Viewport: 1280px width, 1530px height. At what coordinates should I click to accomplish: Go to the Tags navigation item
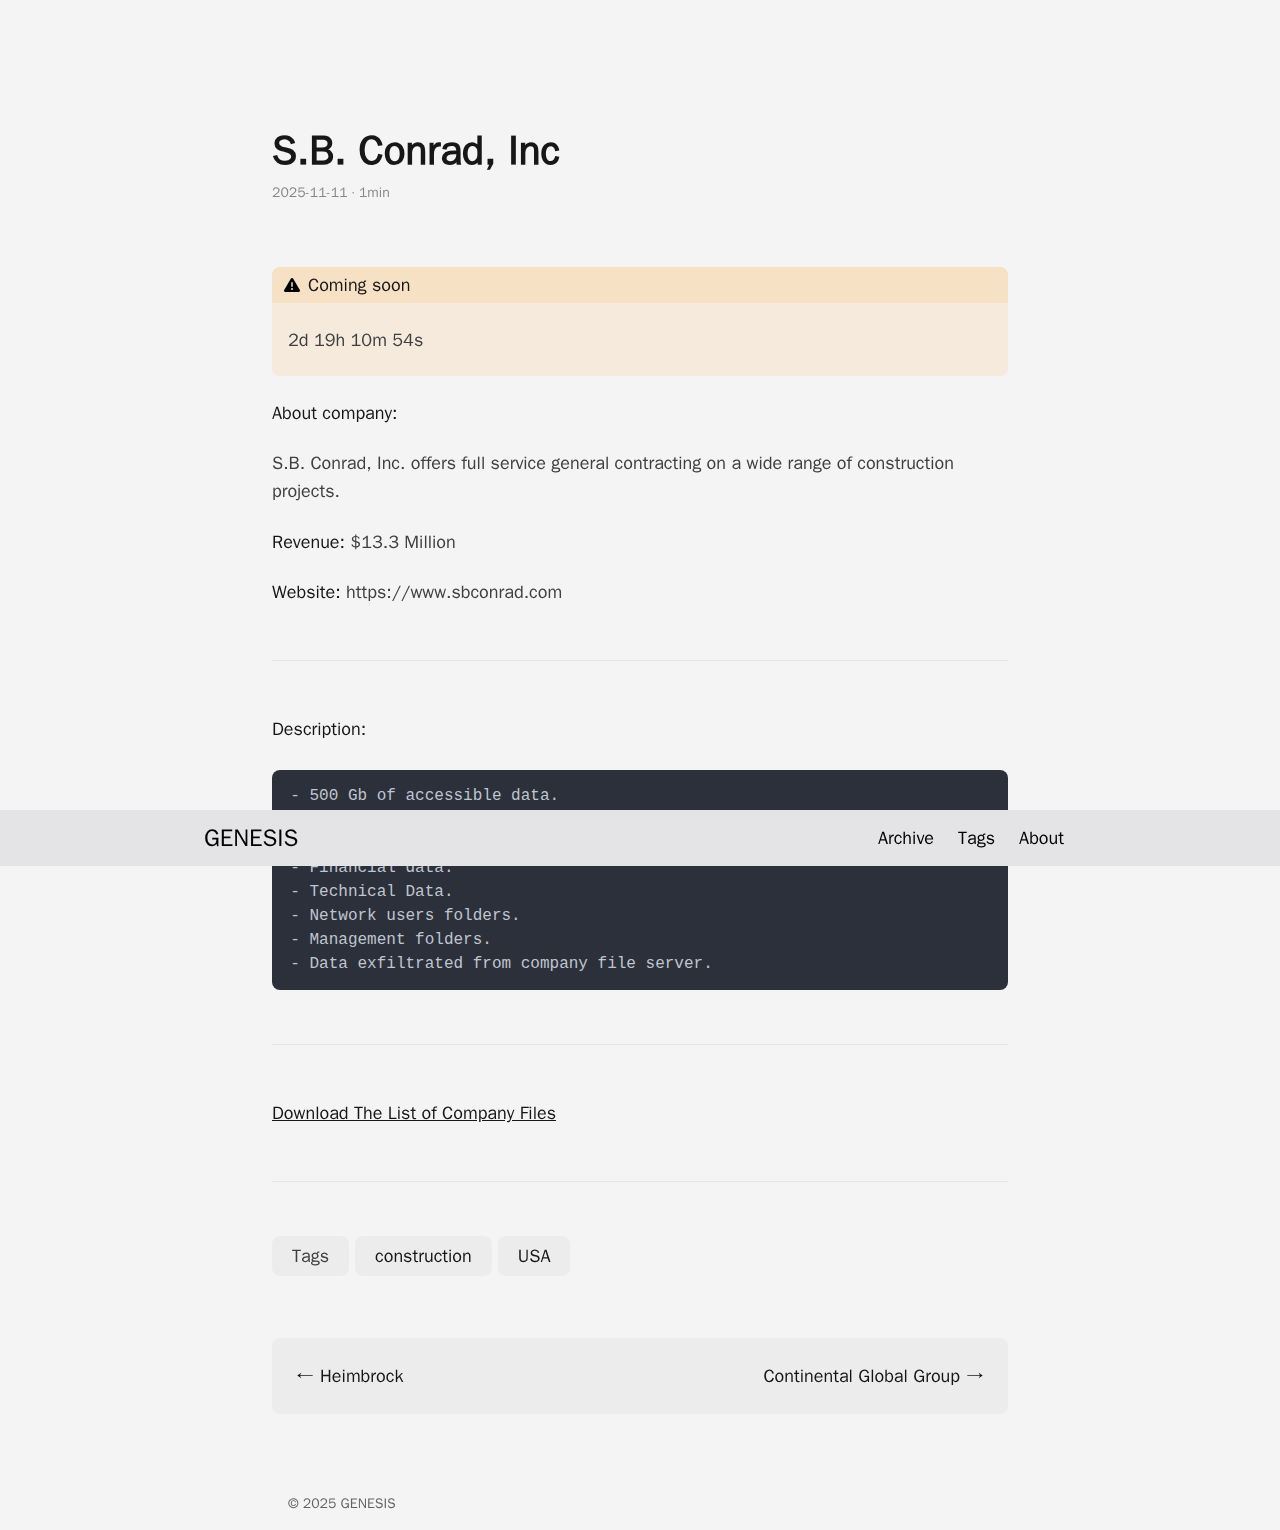[x=976, y=838]
